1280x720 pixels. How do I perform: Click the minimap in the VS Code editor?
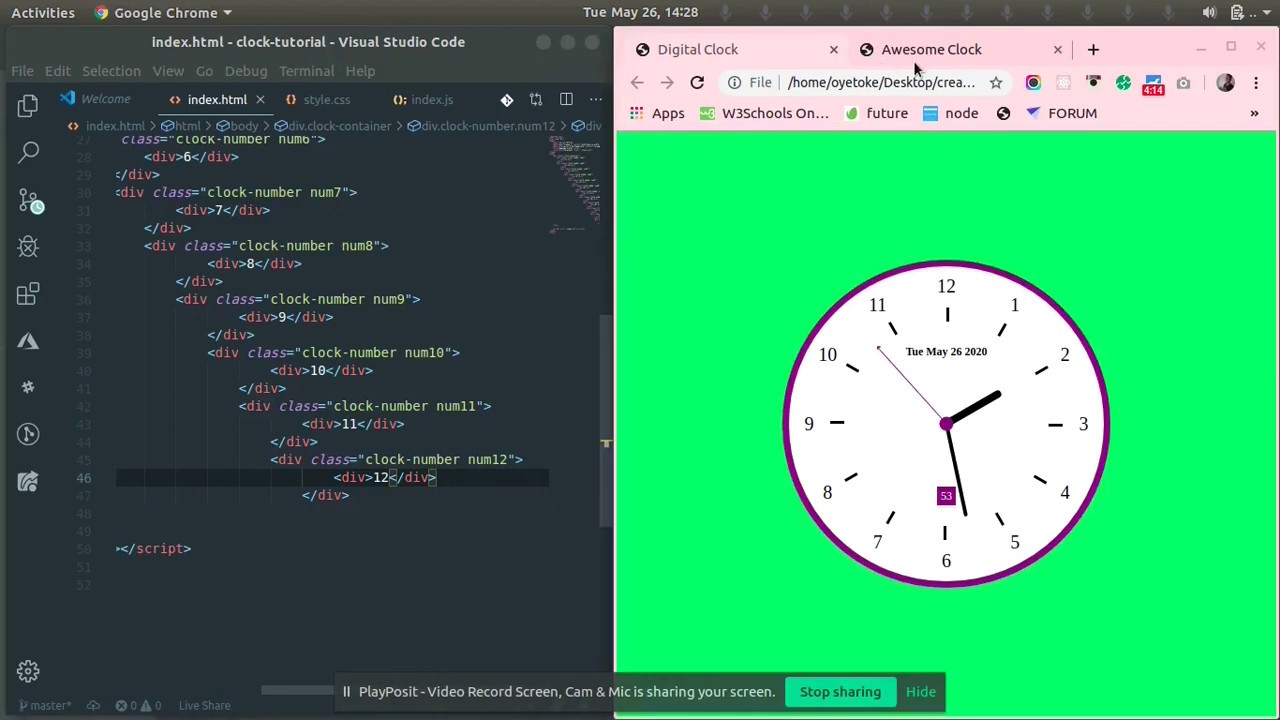pyautogui.click(x=574, y=185)
